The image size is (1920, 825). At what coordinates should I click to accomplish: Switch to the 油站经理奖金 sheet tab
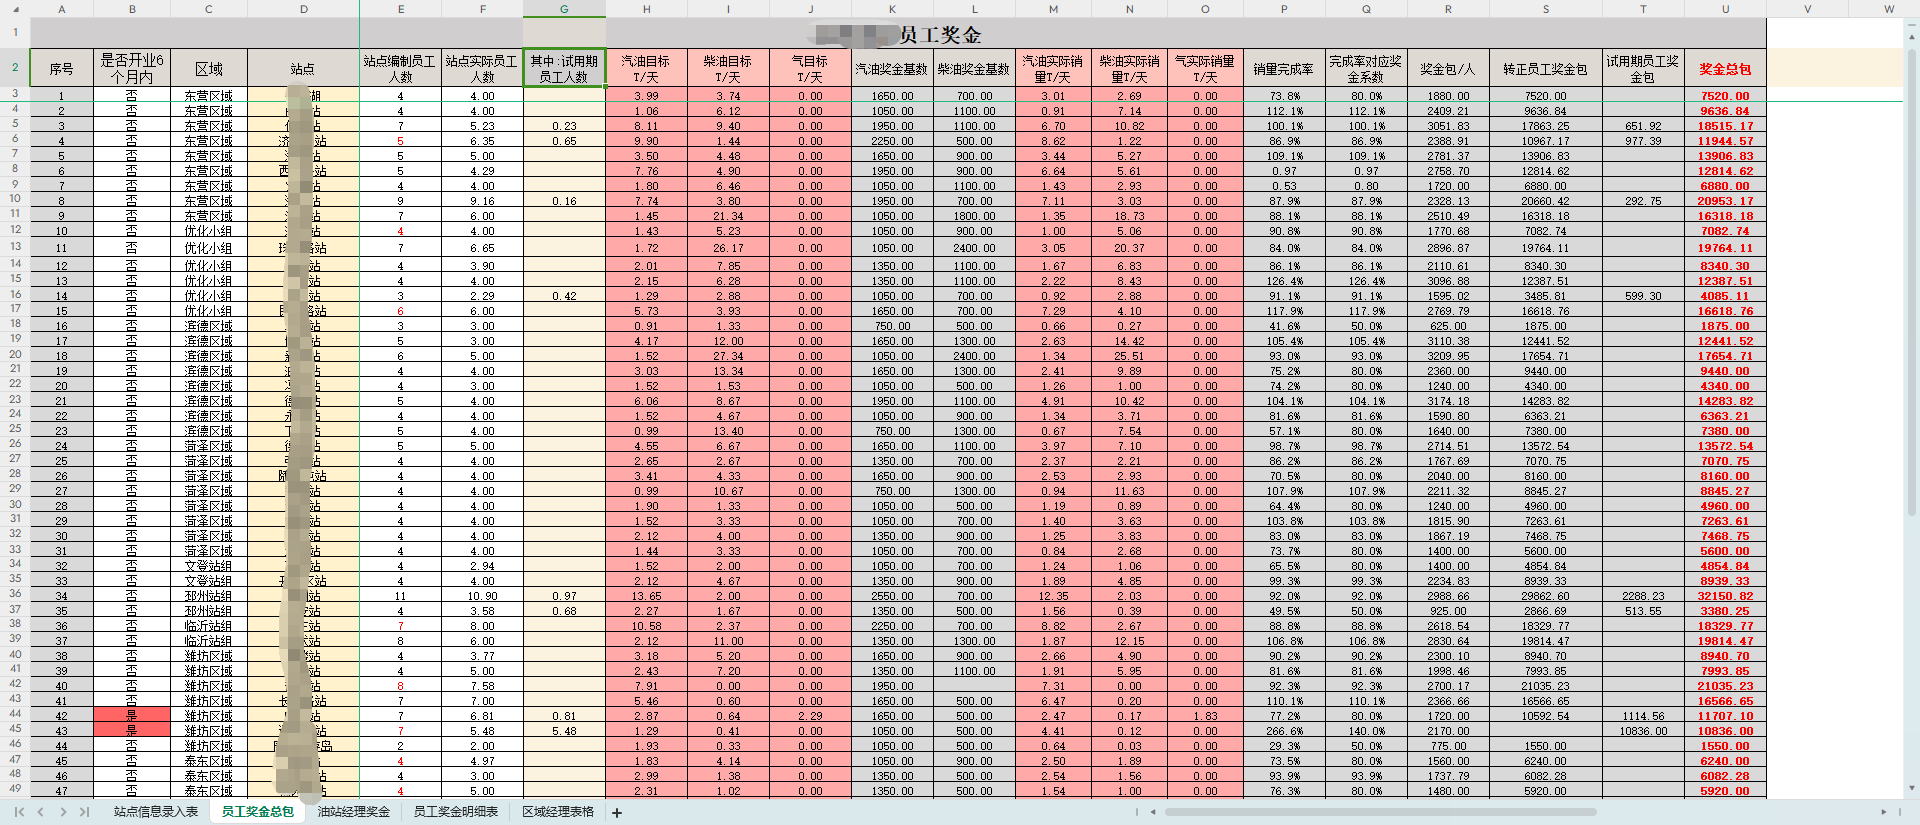pyautogui.click(x=354, y=812)
